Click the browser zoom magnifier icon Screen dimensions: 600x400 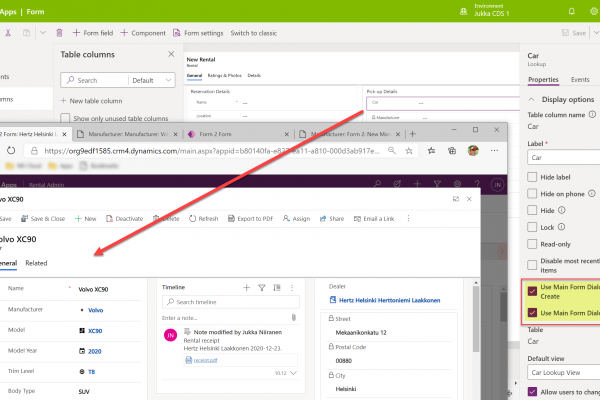coord(391,150)
